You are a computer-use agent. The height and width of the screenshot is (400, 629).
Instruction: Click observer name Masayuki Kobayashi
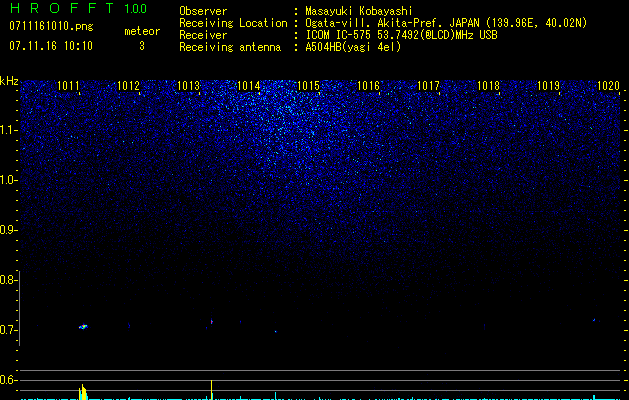(359, 11)
